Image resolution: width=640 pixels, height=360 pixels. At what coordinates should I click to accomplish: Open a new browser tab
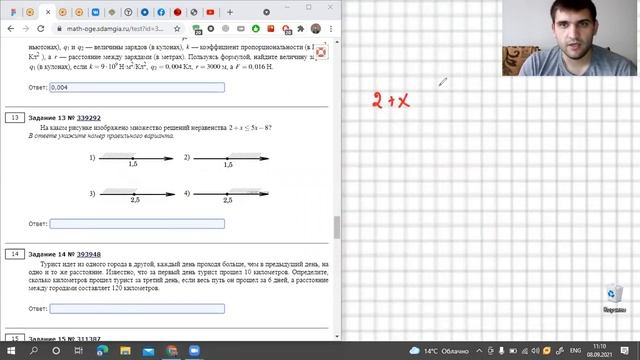(x=230, y=12)
